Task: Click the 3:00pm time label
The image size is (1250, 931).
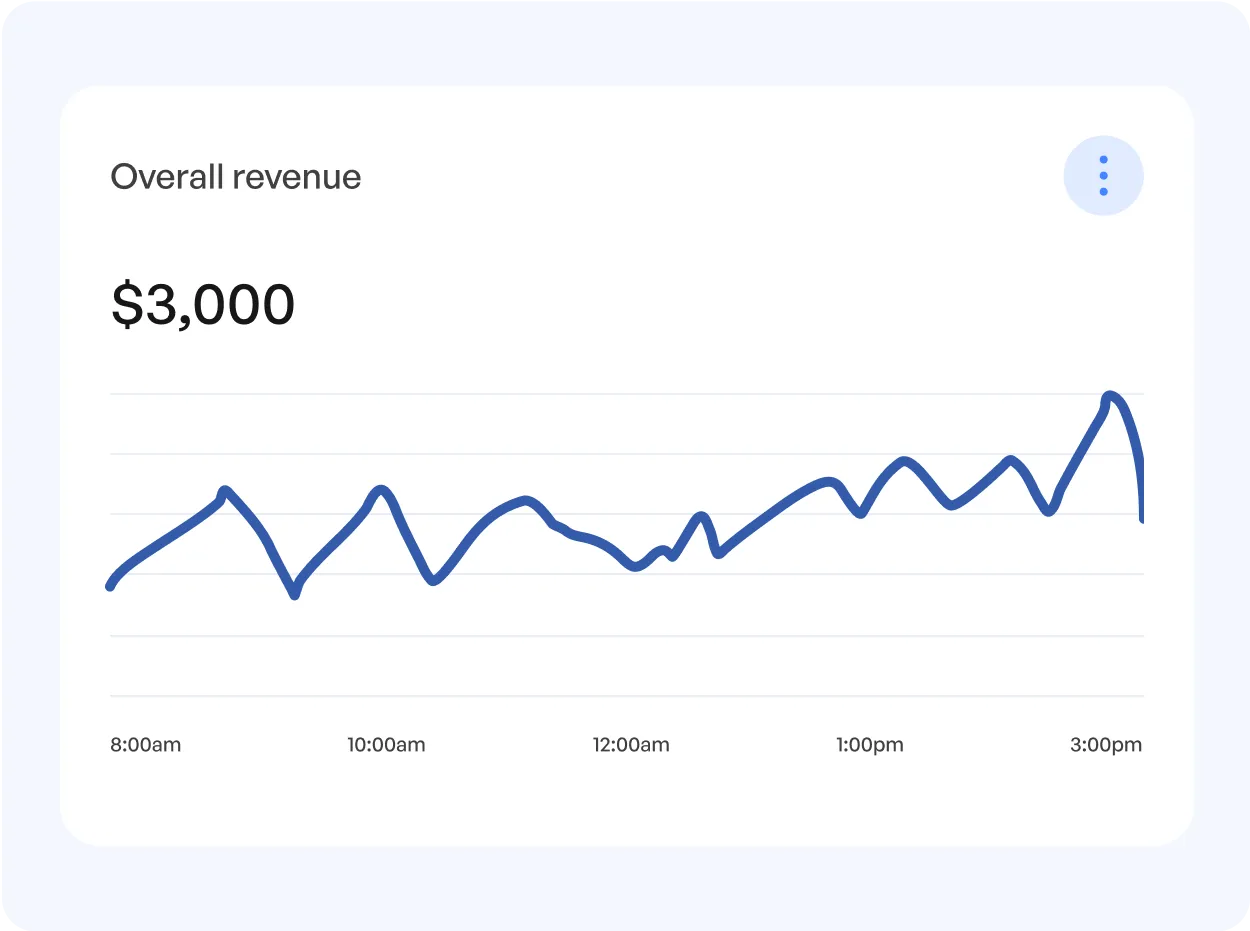Action: click(1106, 744)
